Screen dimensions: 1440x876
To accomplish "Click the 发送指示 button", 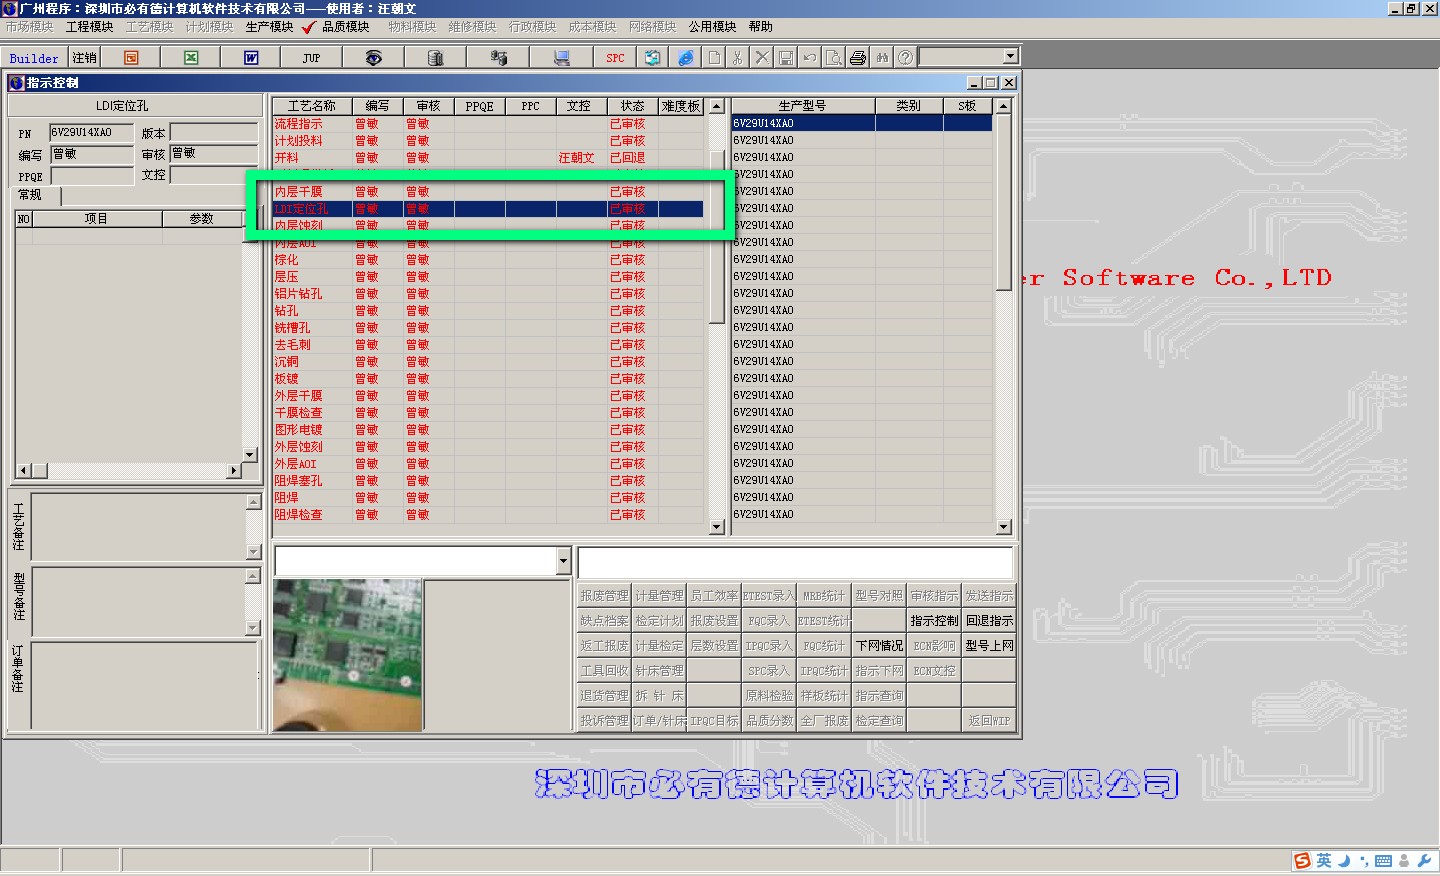I will tap(989, 595).
